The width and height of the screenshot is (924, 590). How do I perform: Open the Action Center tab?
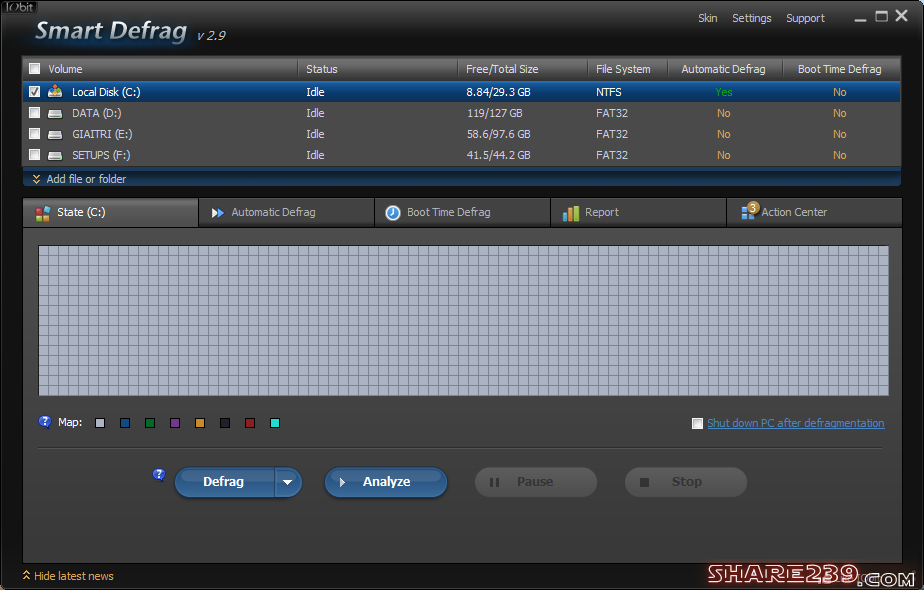[814, 213]
